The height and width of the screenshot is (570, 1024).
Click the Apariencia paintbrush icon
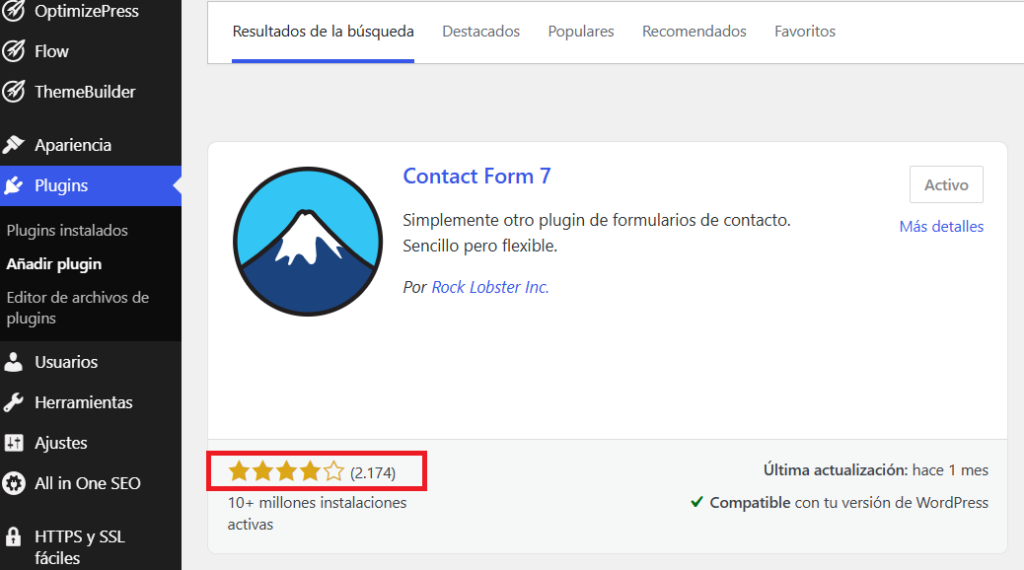(x=13, y=145)
